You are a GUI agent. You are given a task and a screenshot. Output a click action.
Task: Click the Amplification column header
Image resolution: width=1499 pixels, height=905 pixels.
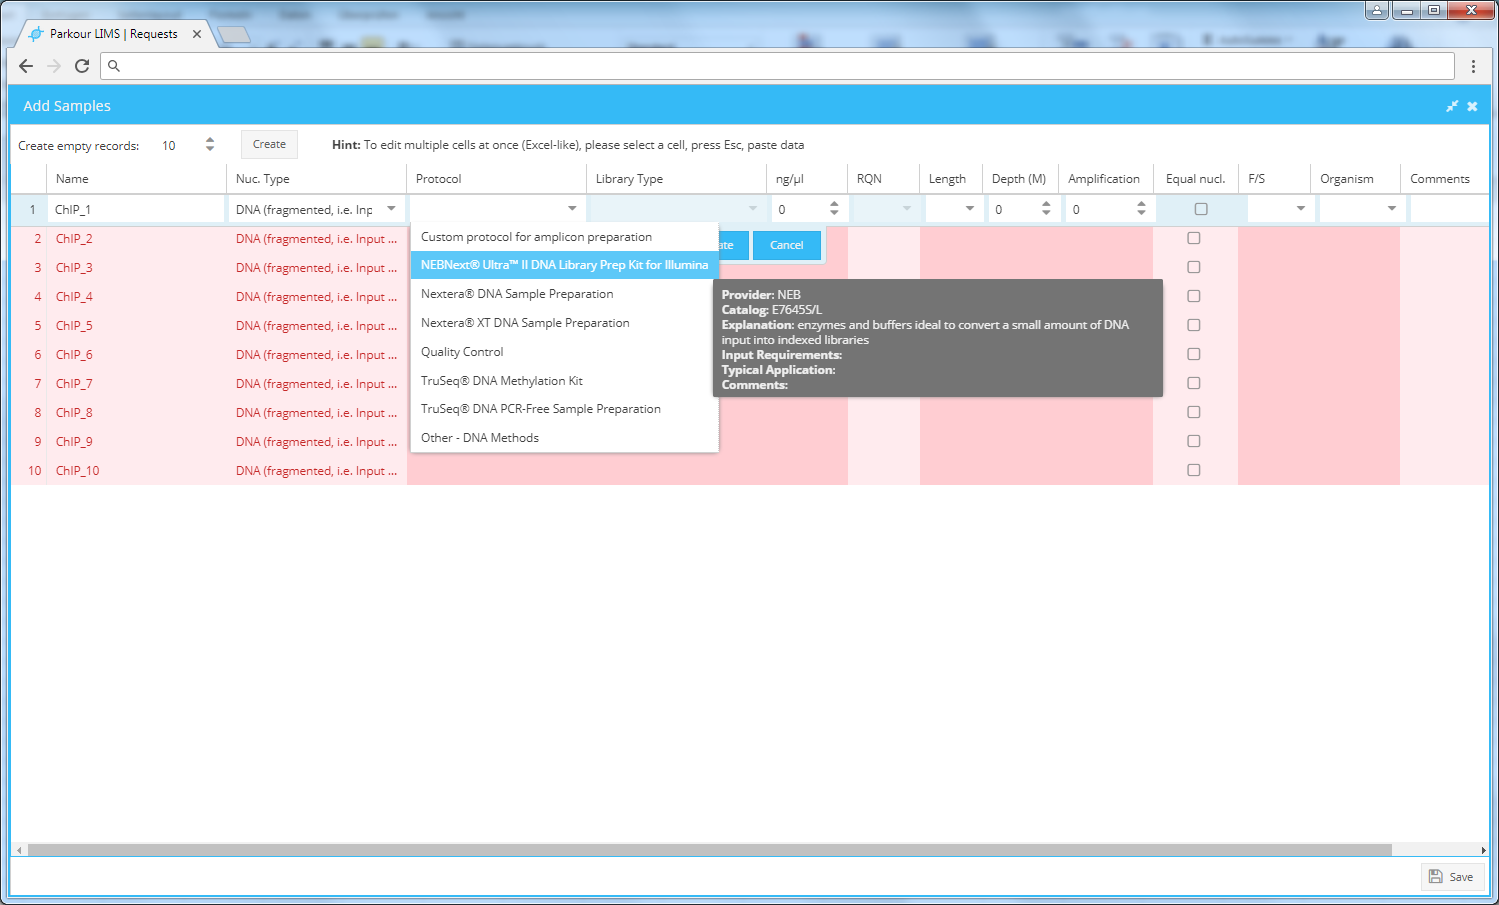pyautogui.click(x=1106, y=179)
